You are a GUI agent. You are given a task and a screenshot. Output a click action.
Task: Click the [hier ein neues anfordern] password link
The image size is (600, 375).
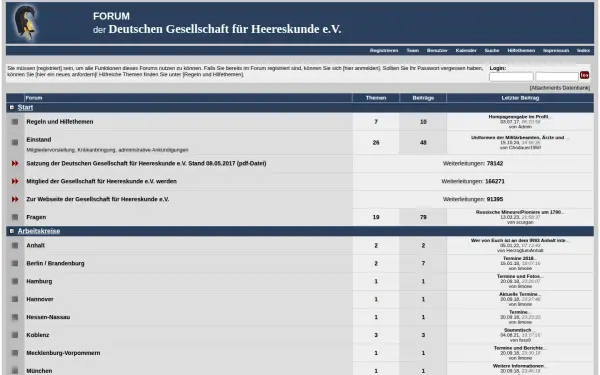[x=66, y=74]
